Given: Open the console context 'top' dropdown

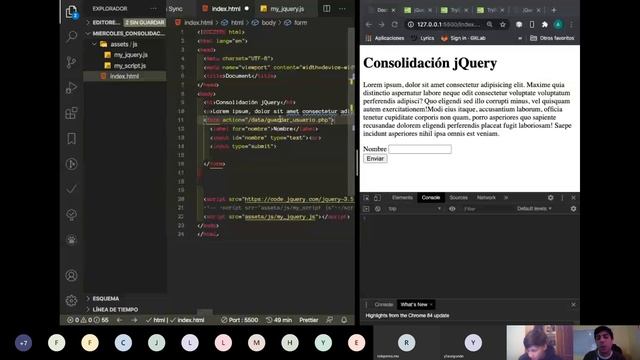Looking at the screenshot, I should click(414, 209).
